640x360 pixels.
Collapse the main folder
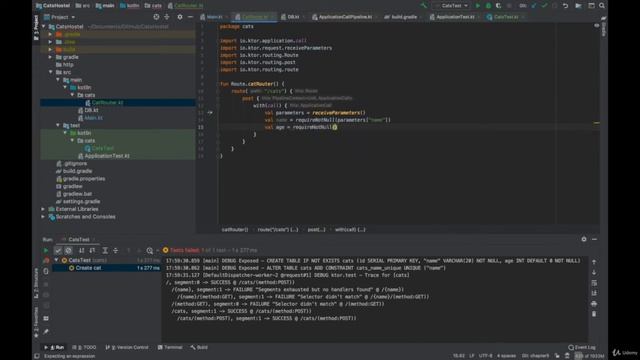[58, 80]
